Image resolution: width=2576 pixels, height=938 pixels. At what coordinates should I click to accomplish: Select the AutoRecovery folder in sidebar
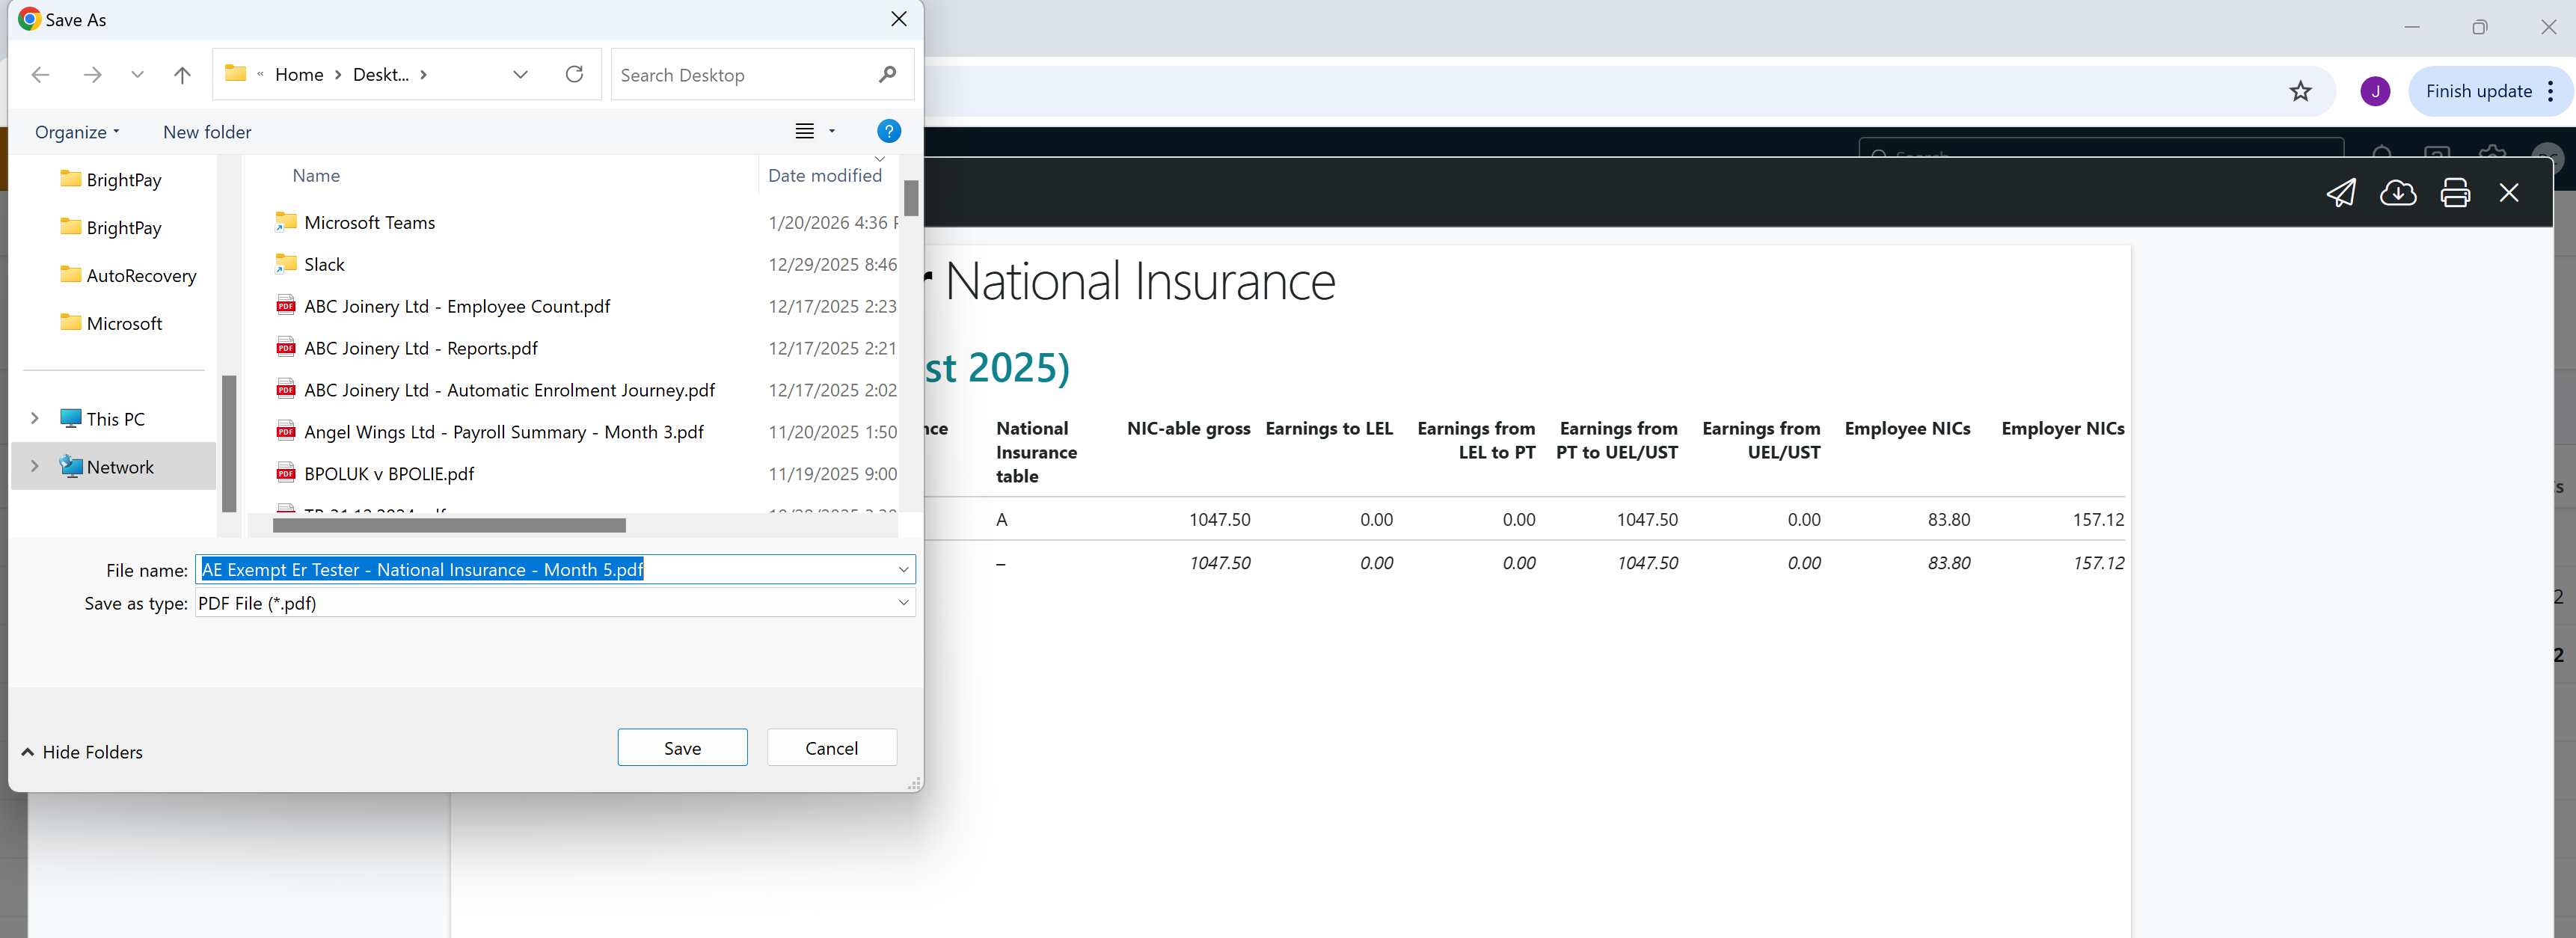point(129,276)
